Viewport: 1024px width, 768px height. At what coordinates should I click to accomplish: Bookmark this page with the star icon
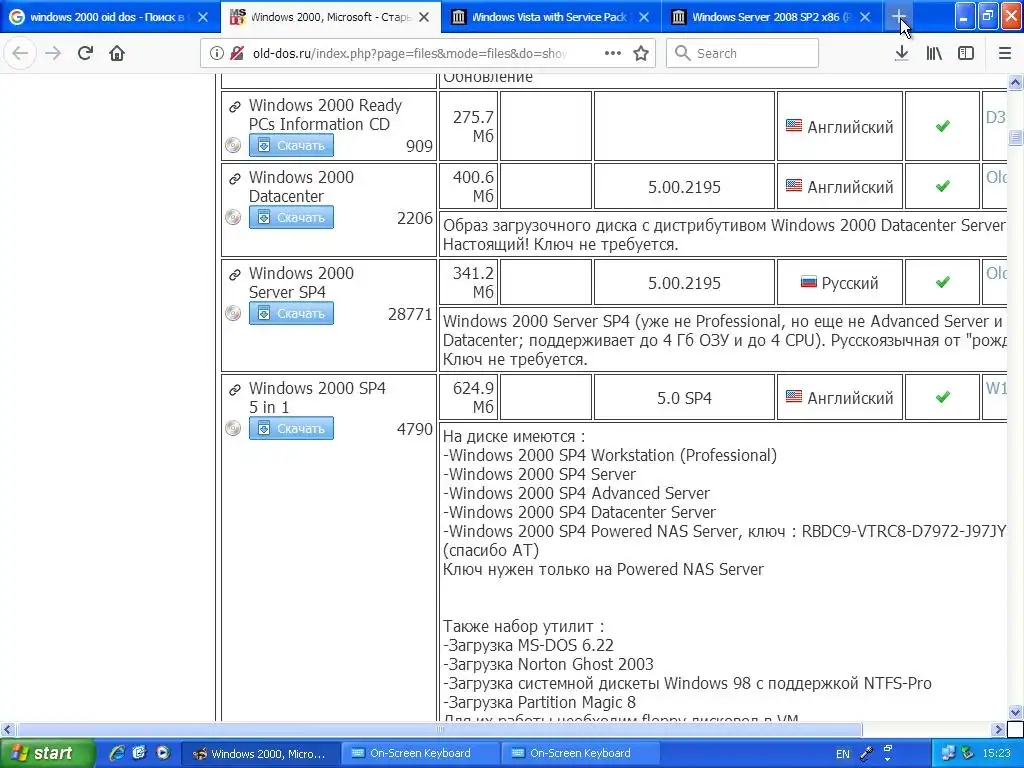click(641, 54)
